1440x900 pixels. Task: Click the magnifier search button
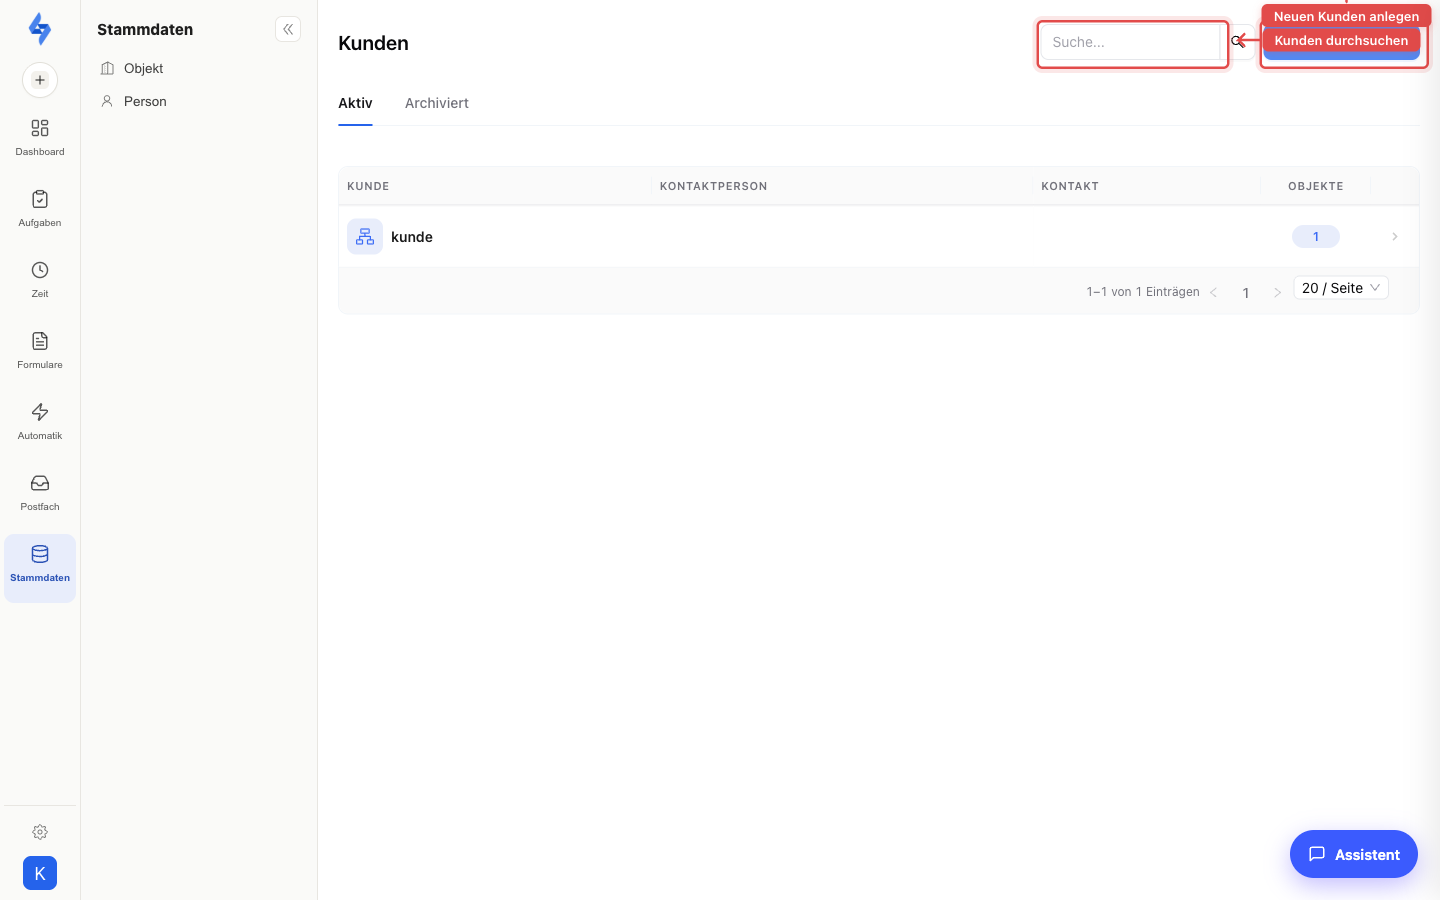pyautogui.click(x=1238, y=42)
